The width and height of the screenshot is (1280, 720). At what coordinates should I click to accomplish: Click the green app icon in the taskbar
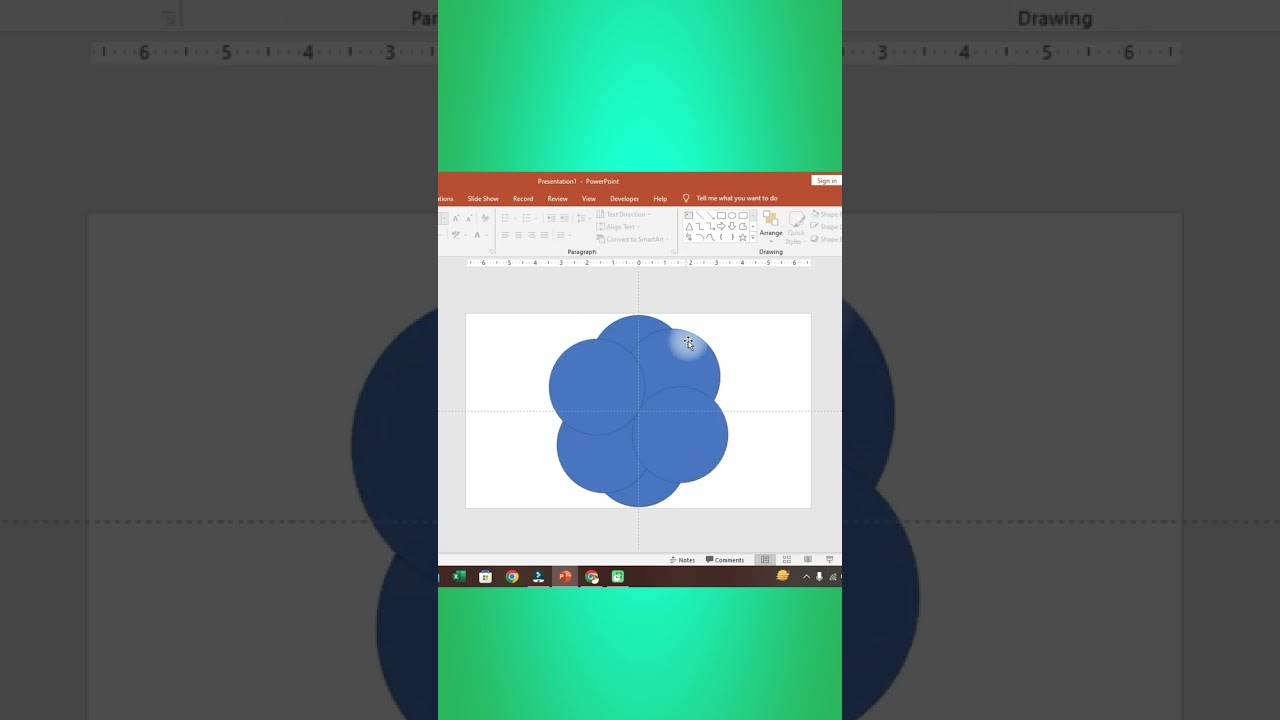618,576
